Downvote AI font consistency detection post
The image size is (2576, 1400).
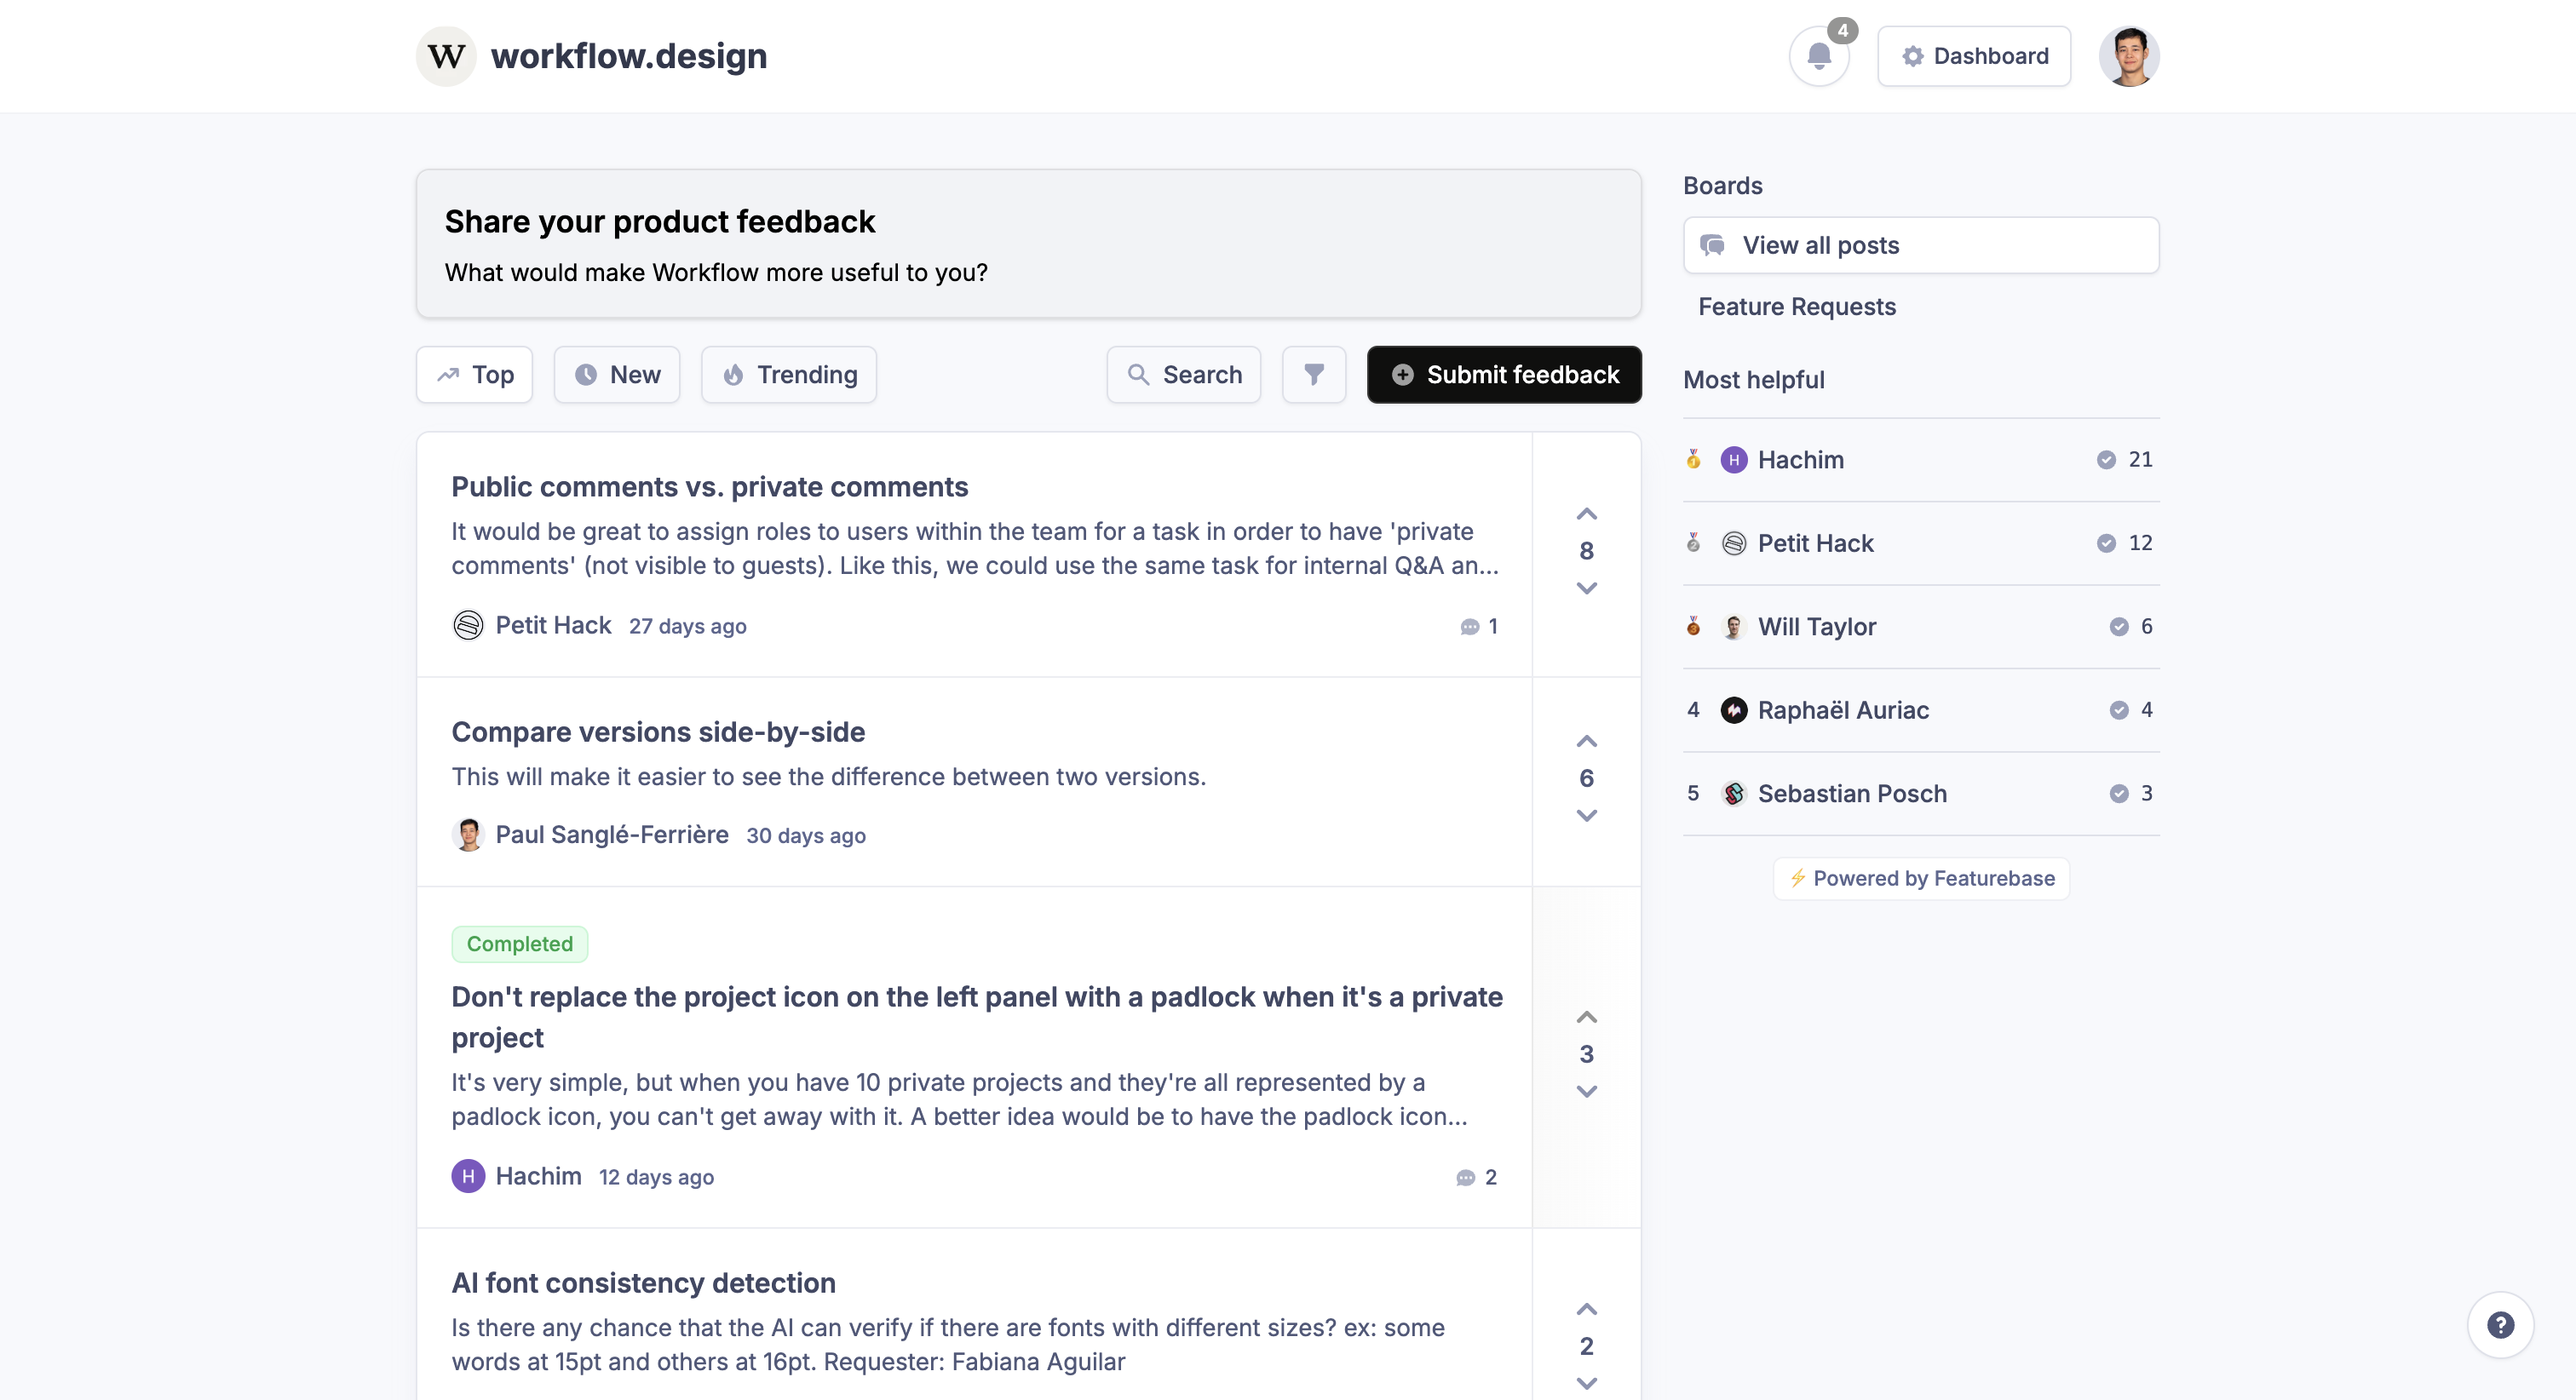[x=1587, y=1383]
